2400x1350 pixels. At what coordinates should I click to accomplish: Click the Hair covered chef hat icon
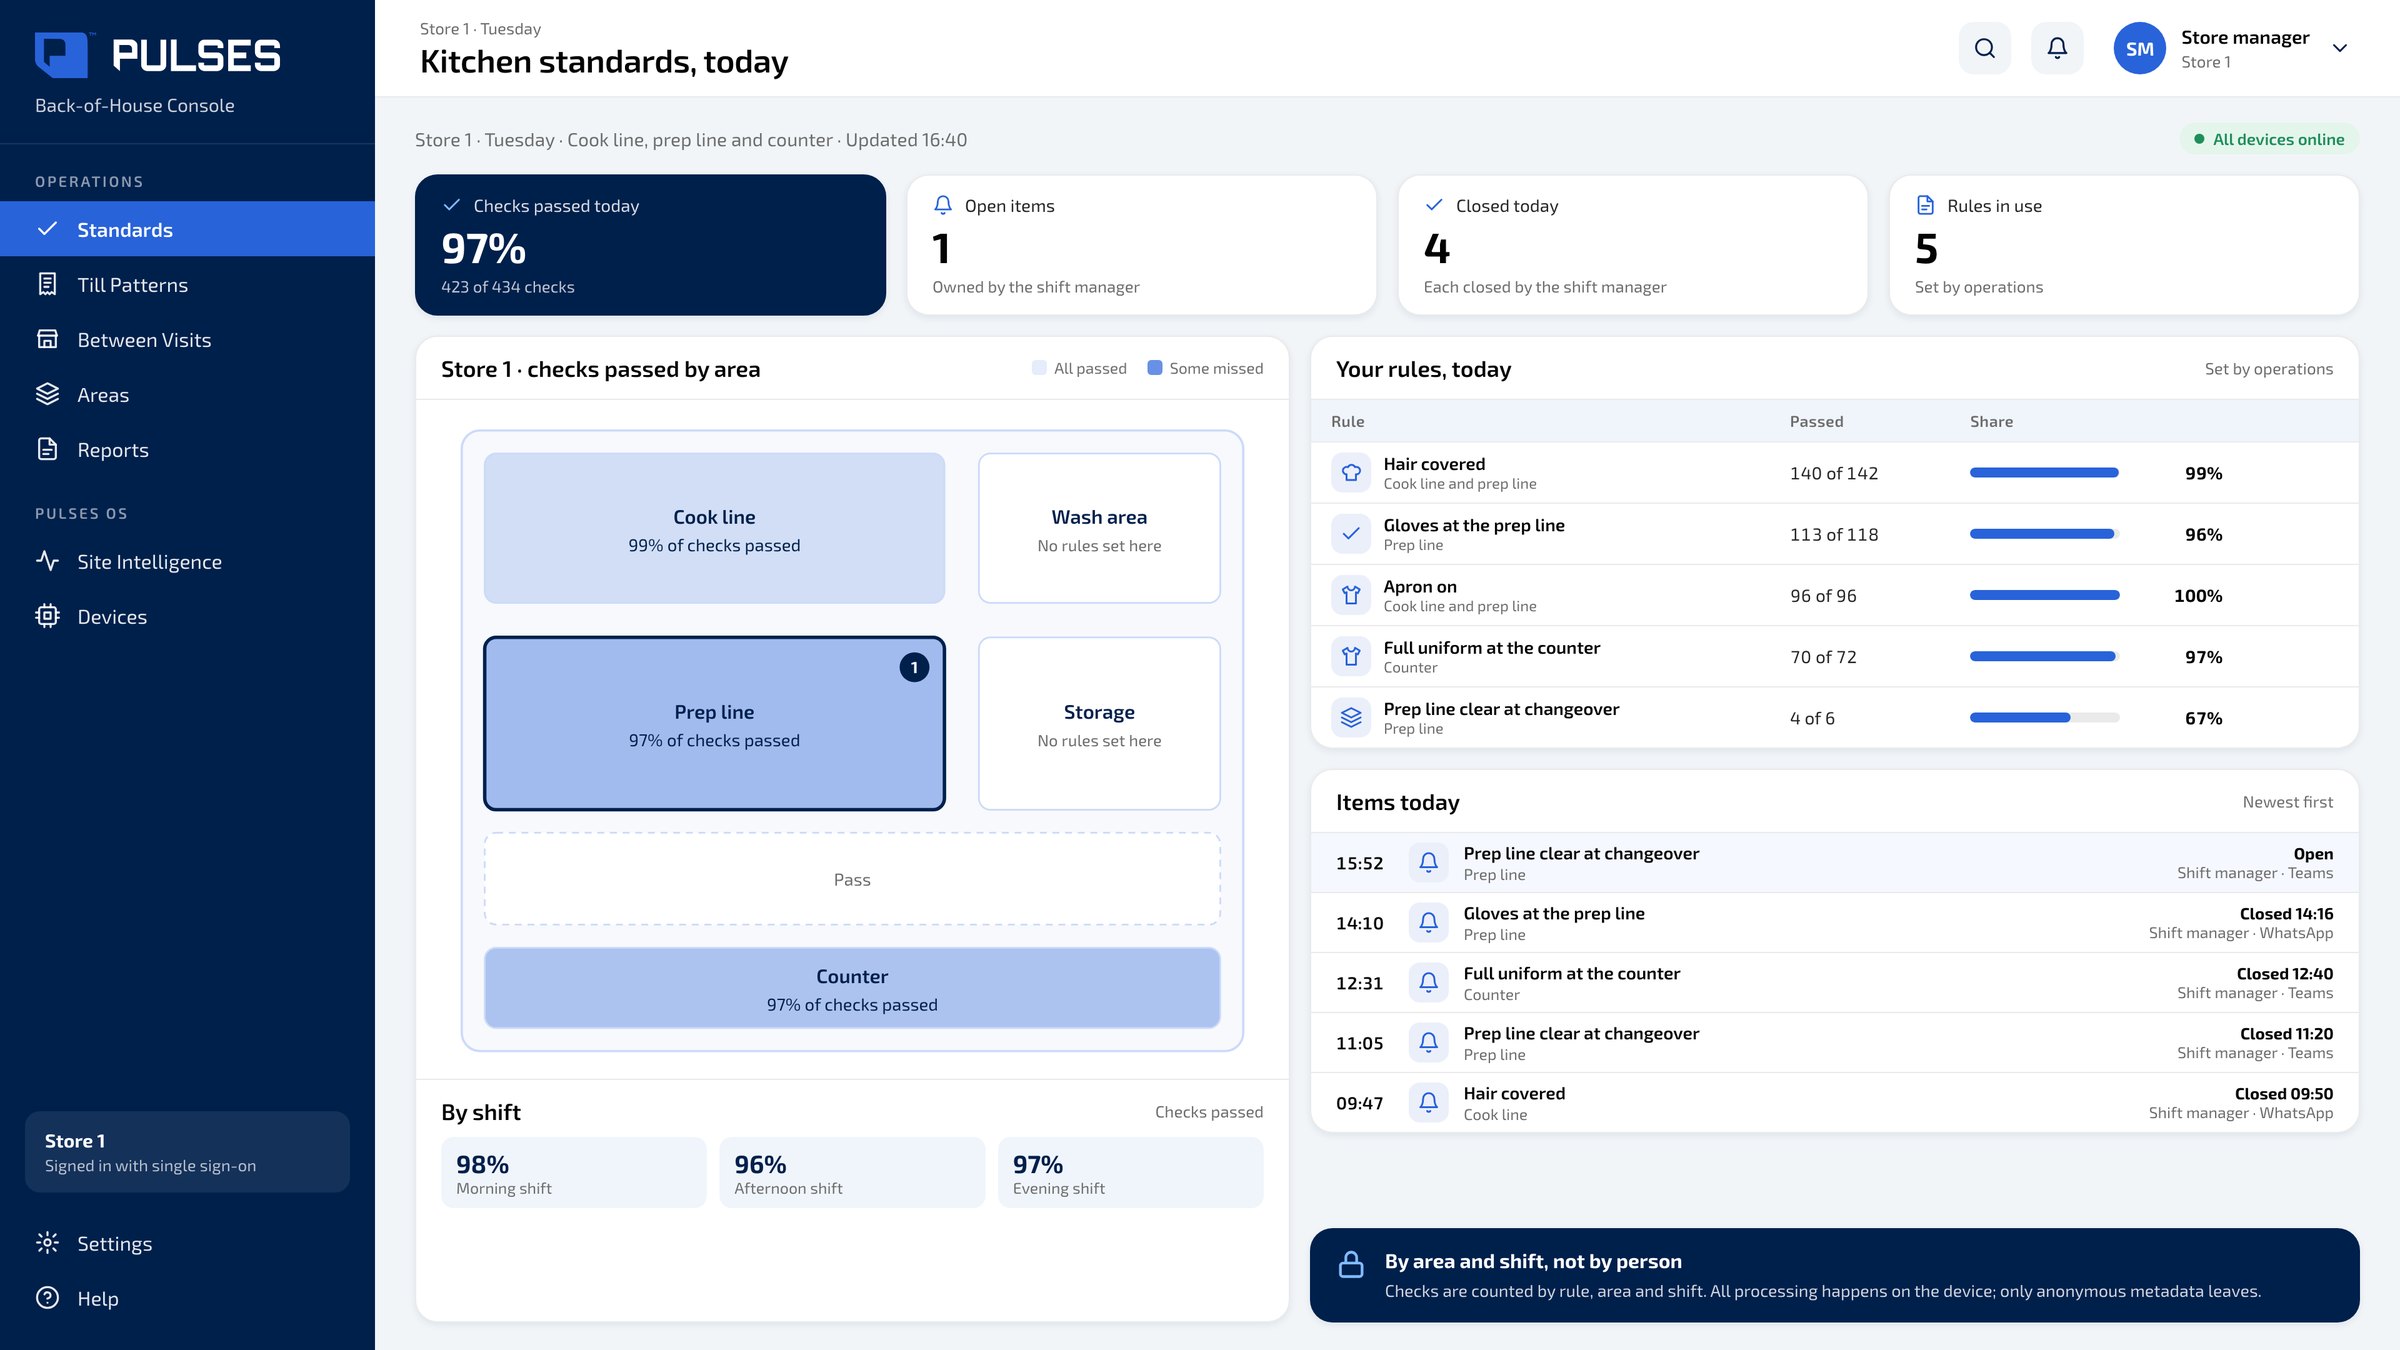point(1351,472)
